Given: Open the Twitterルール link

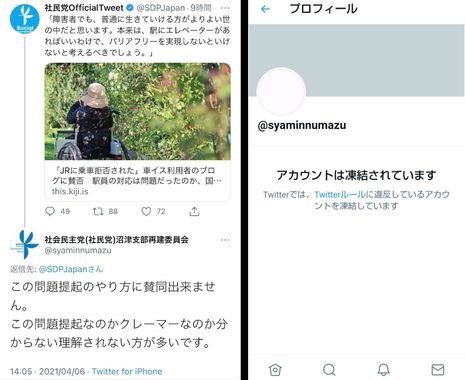Looking at the screenshot, I should 340,194.
